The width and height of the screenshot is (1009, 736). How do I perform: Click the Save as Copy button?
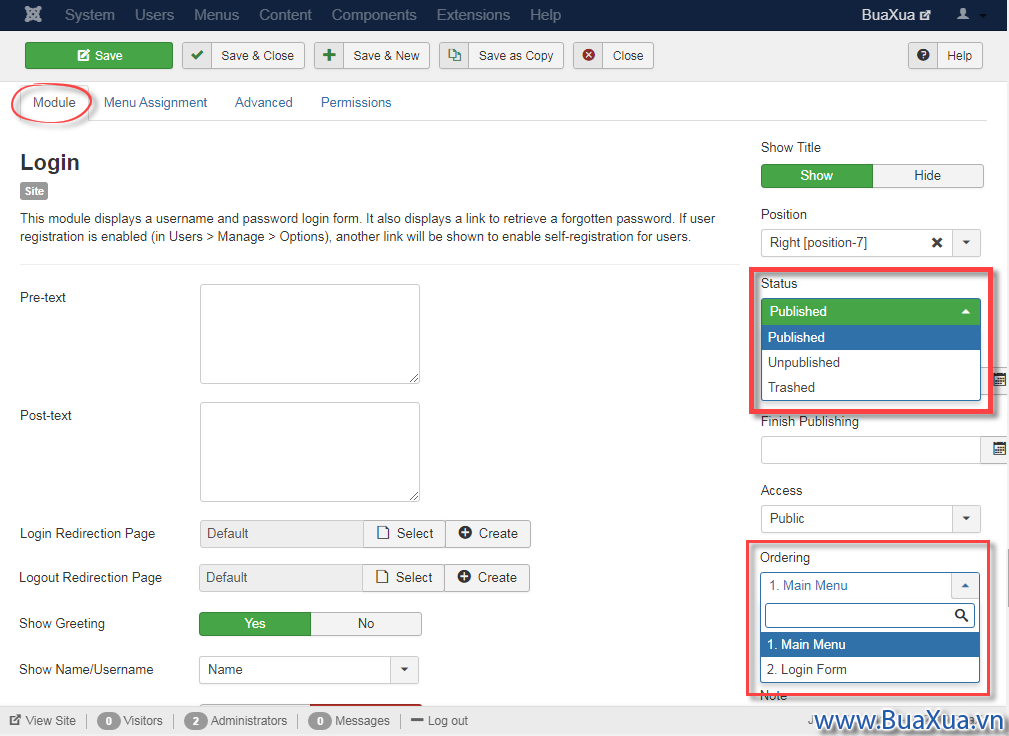coord(501,55)
